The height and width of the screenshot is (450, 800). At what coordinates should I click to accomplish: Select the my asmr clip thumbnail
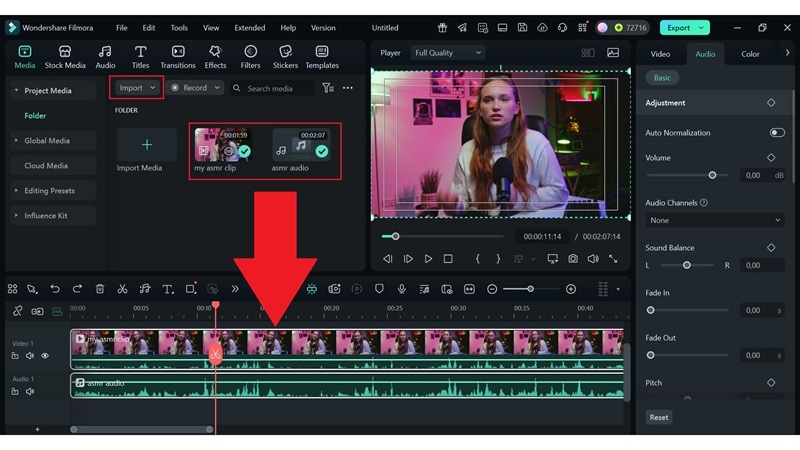[x=222, y=145]
